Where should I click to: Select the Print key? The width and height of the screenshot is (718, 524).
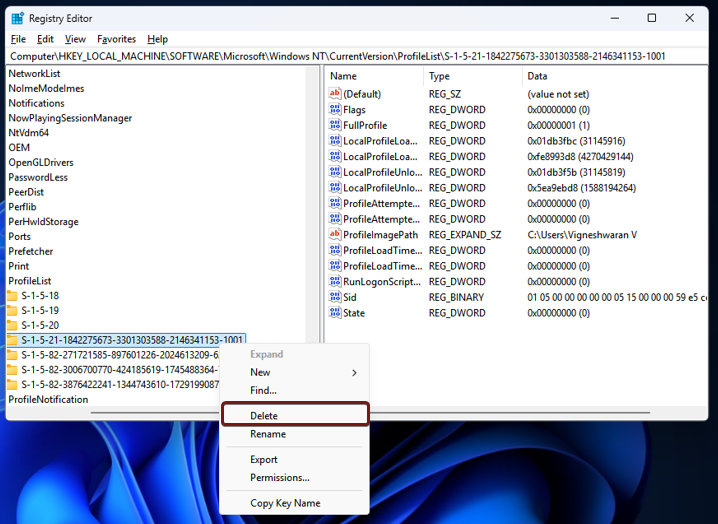click(x=18, y=266)
